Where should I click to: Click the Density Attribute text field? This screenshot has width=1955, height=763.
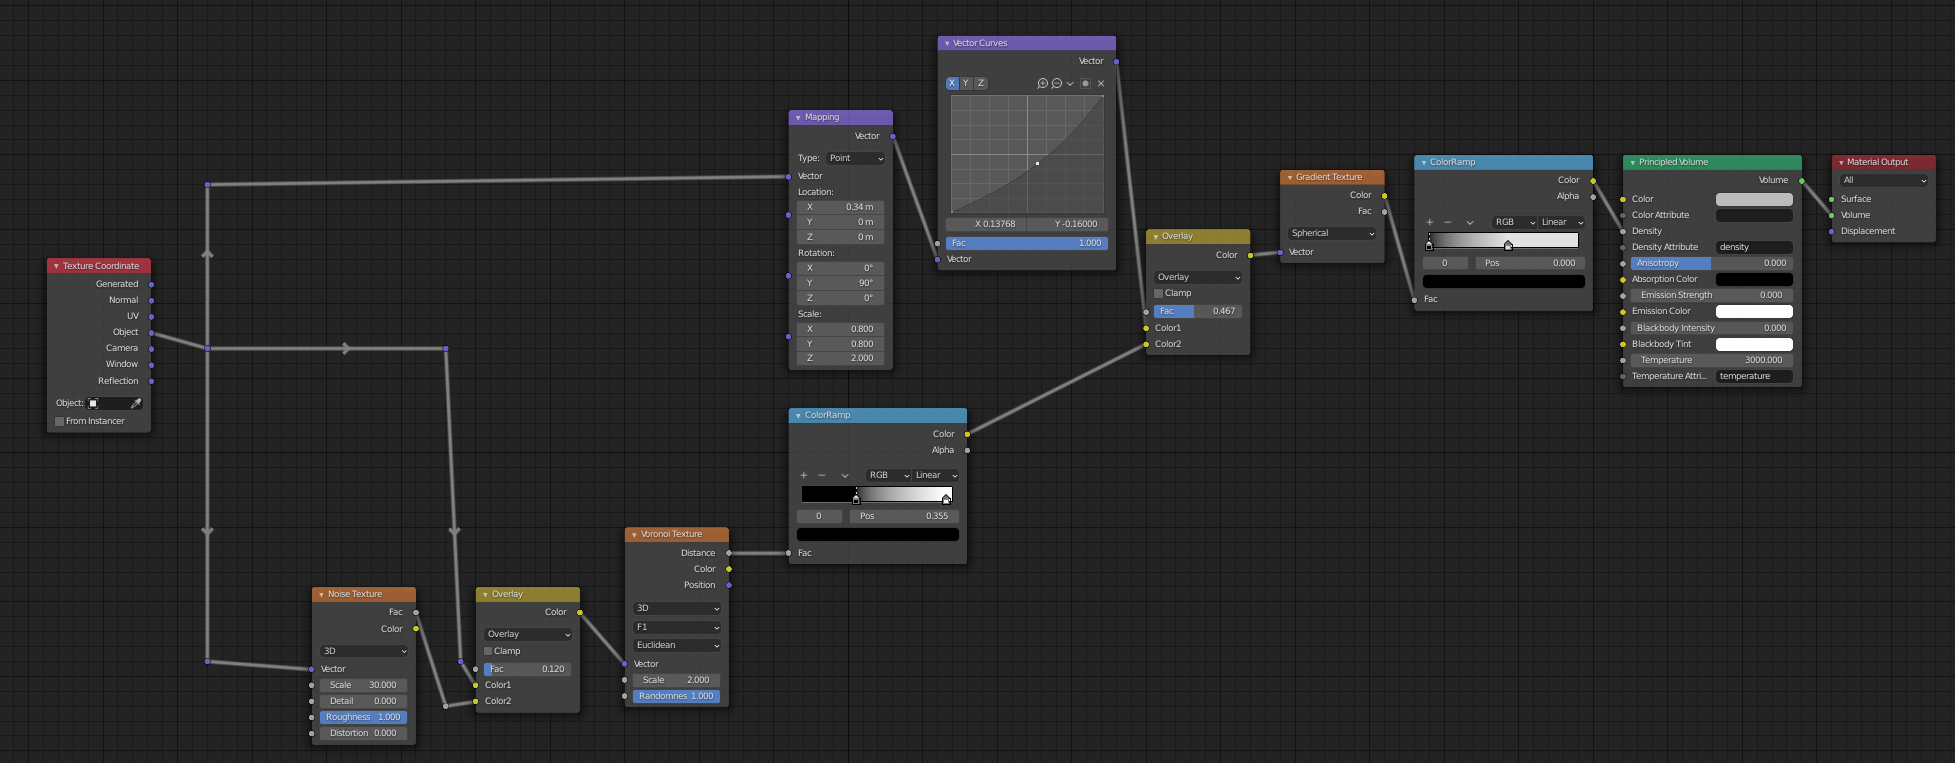[1753, 247]
